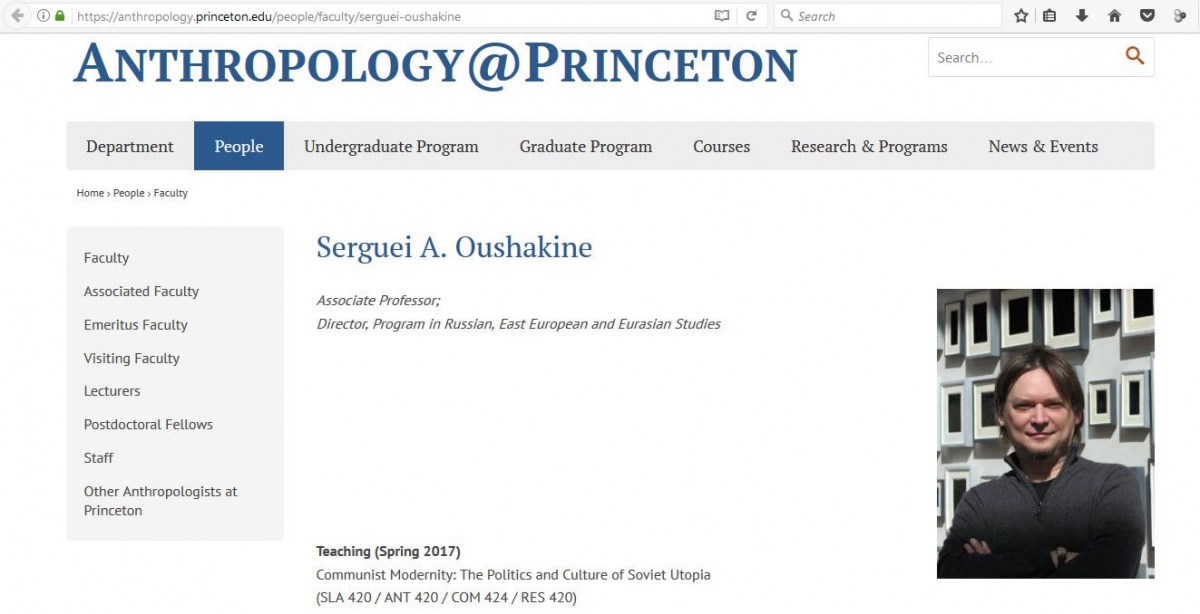Click Home in the breadcrumb trail

(89, 192)
